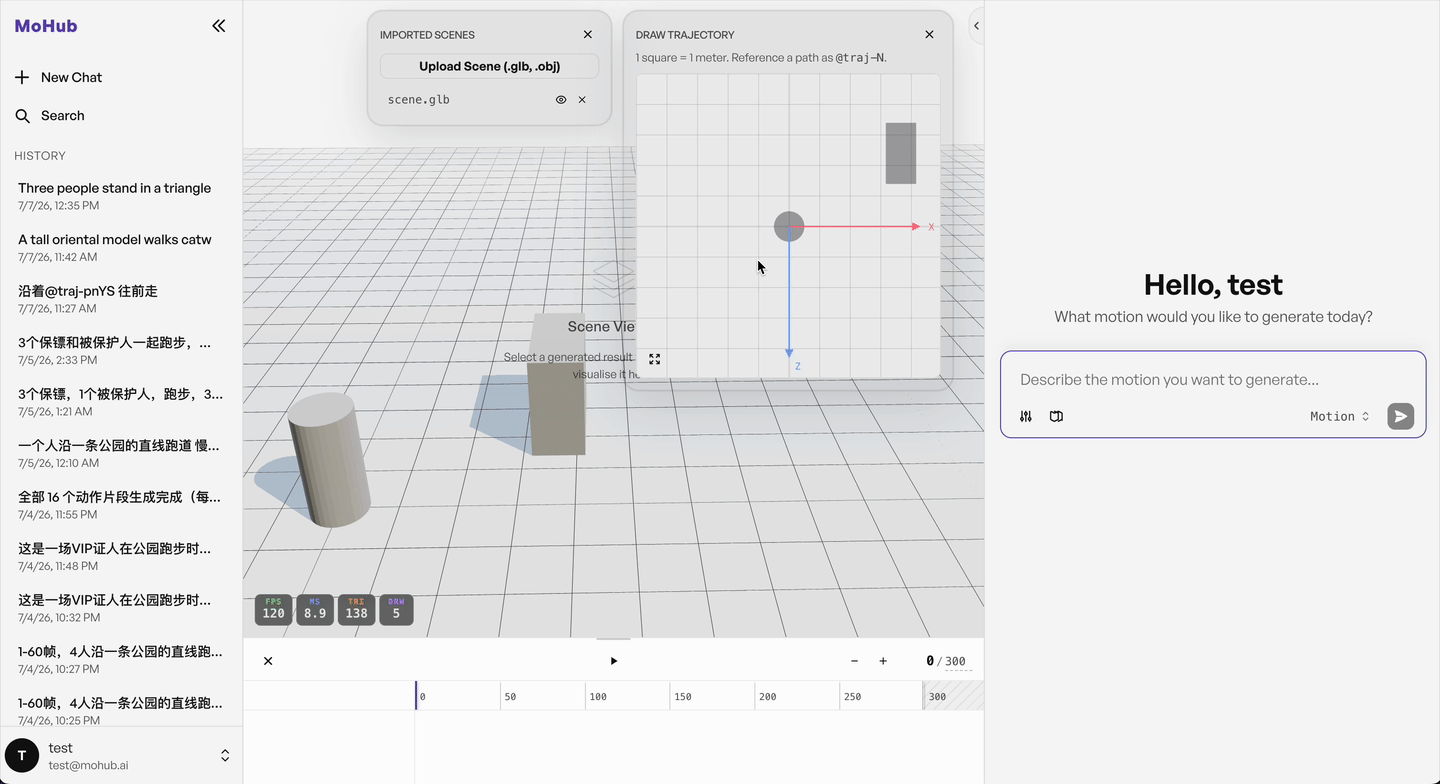Click the book icon in prompt box
Image resolution: width=1440 pixels, height=784 pixels.
(1056, 416)
